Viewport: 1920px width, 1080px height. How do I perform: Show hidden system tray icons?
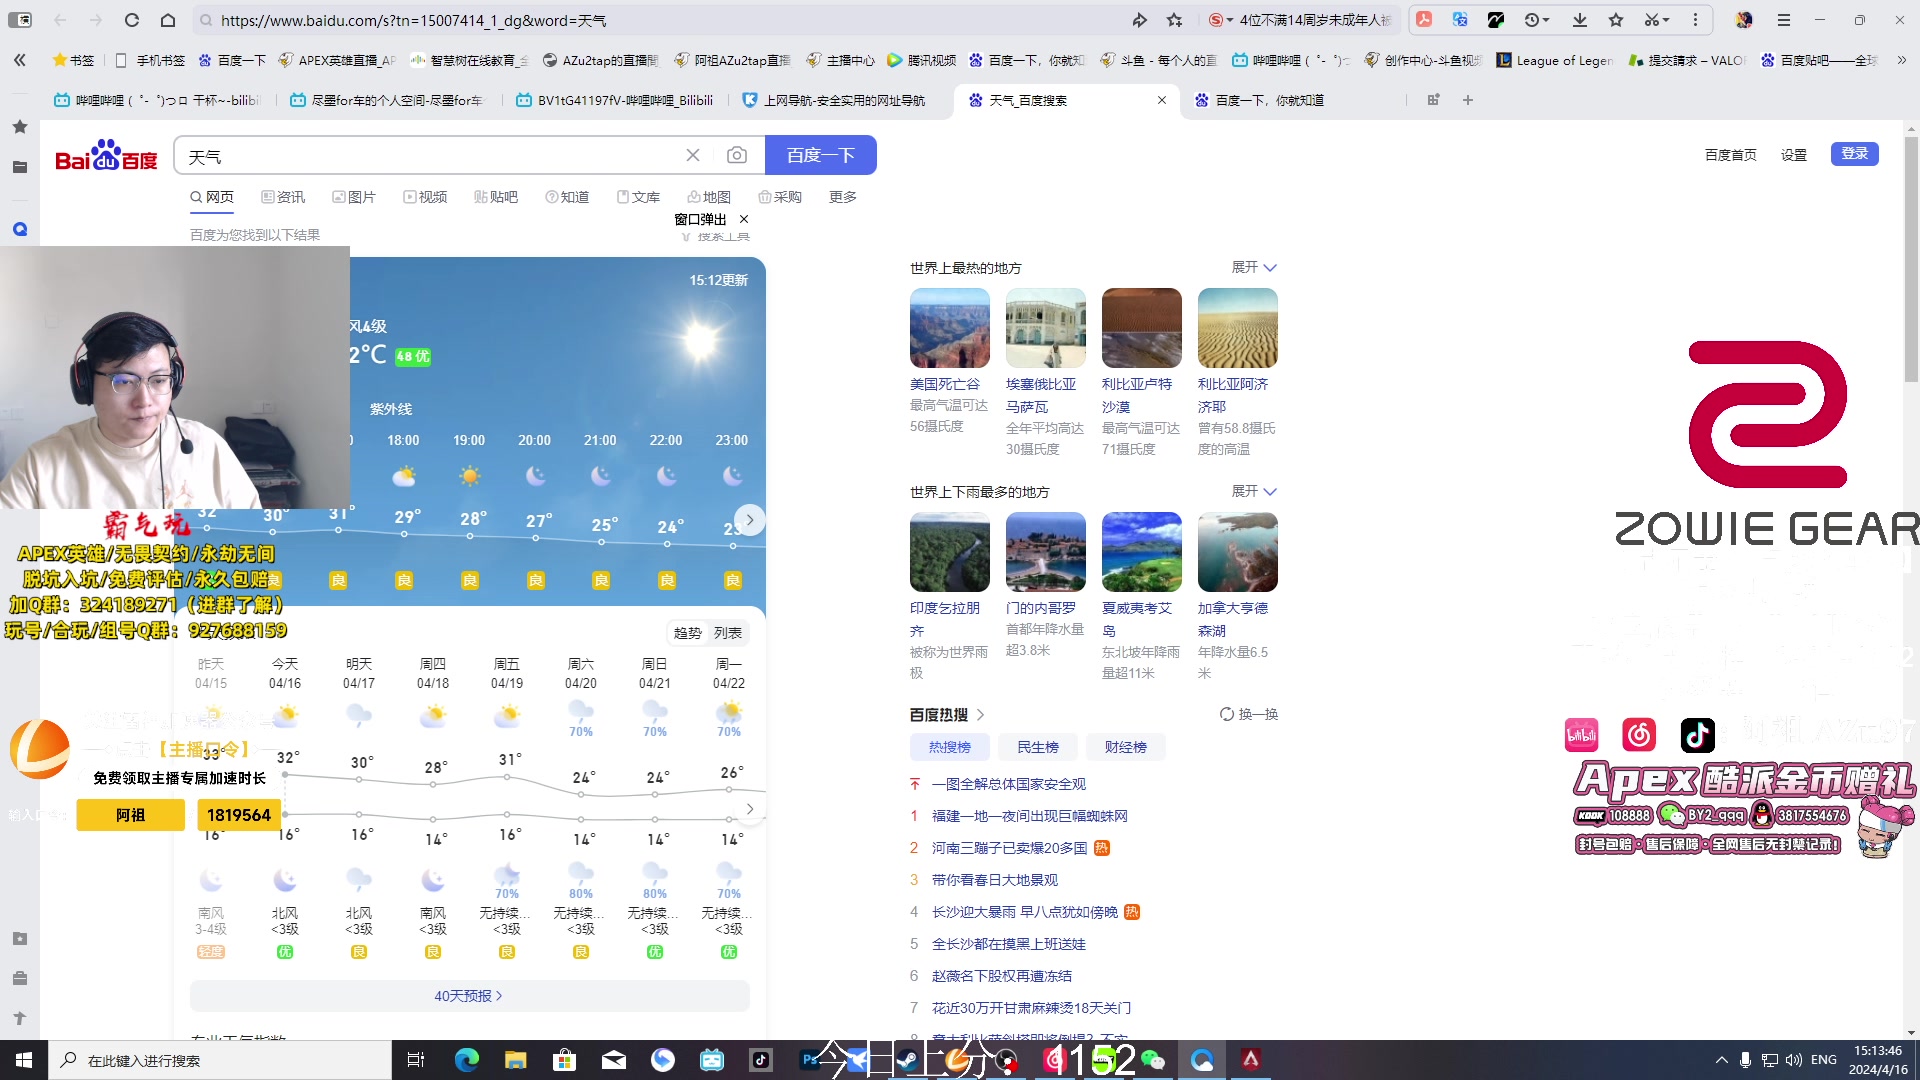pyautogui.click(x=1721, y=1060)
